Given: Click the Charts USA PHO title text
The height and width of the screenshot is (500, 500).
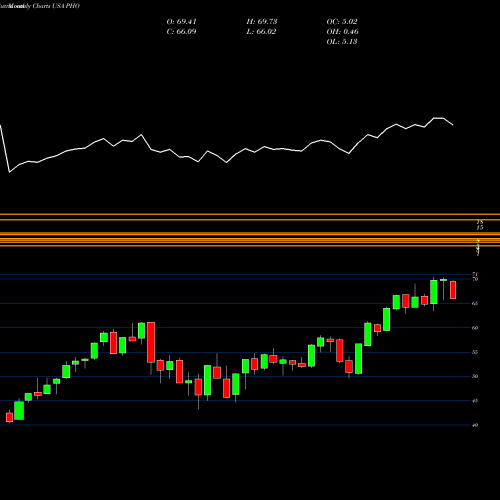Looking at the screenshot, I should click(x=56, y=6).
